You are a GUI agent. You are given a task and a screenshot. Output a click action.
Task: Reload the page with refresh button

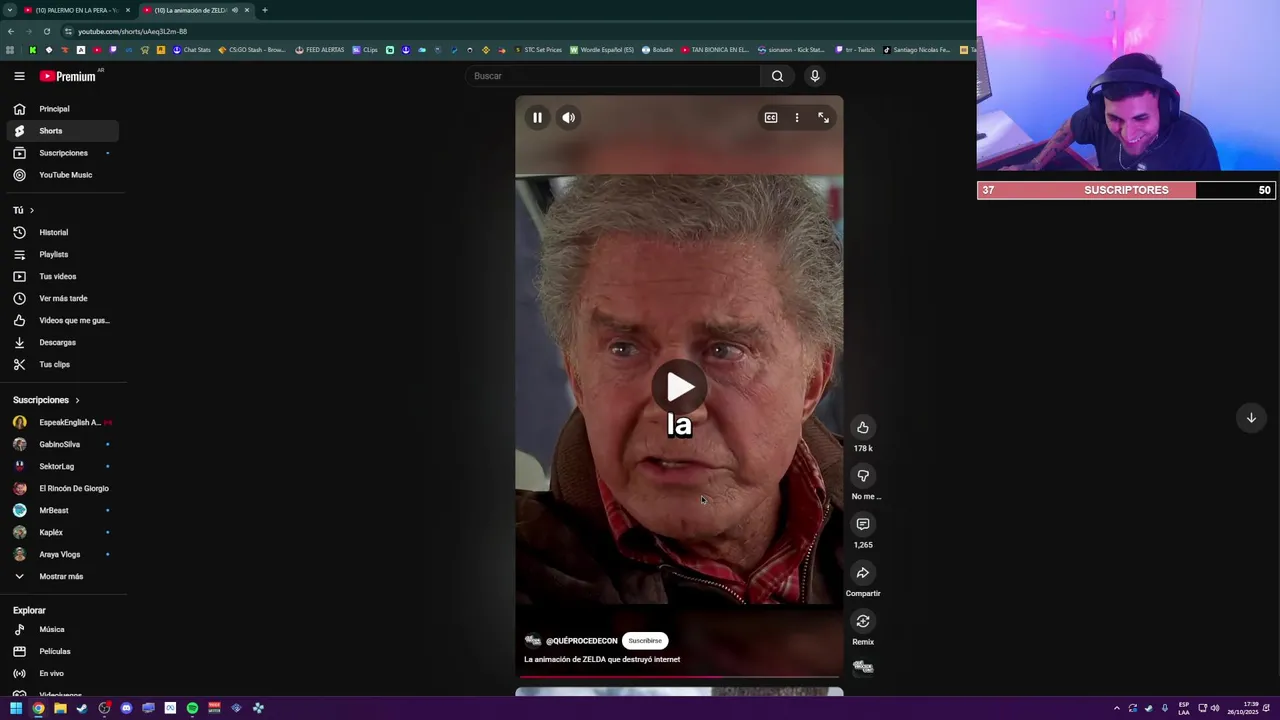click(x=46, y=31)
